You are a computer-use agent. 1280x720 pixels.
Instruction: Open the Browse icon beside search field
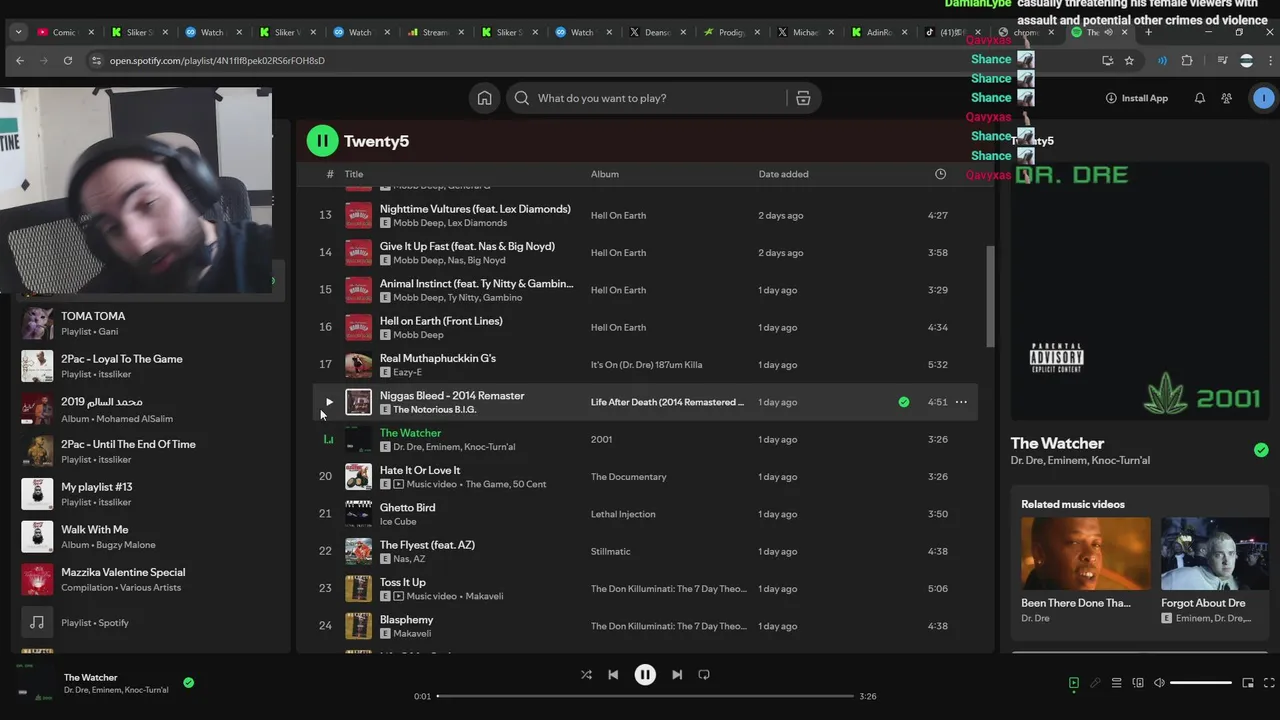coord(803,98)
